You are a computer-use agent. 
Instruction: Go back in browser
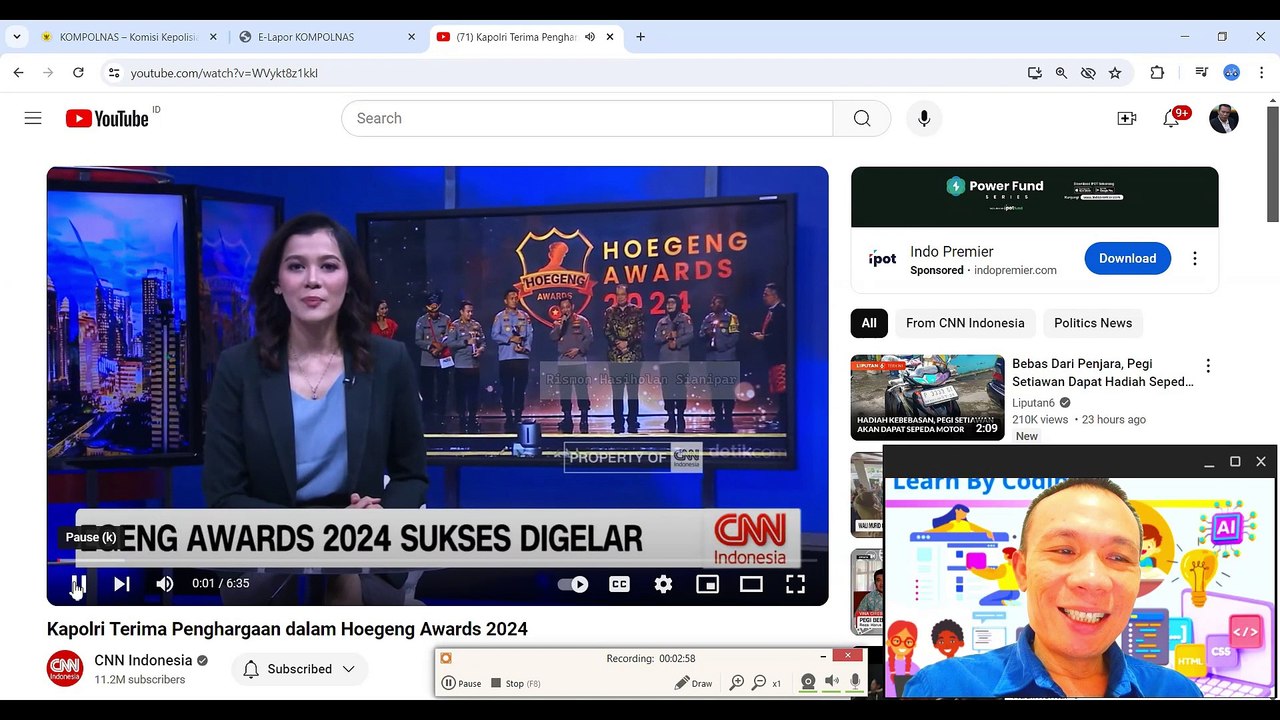[x=18, y=73]
